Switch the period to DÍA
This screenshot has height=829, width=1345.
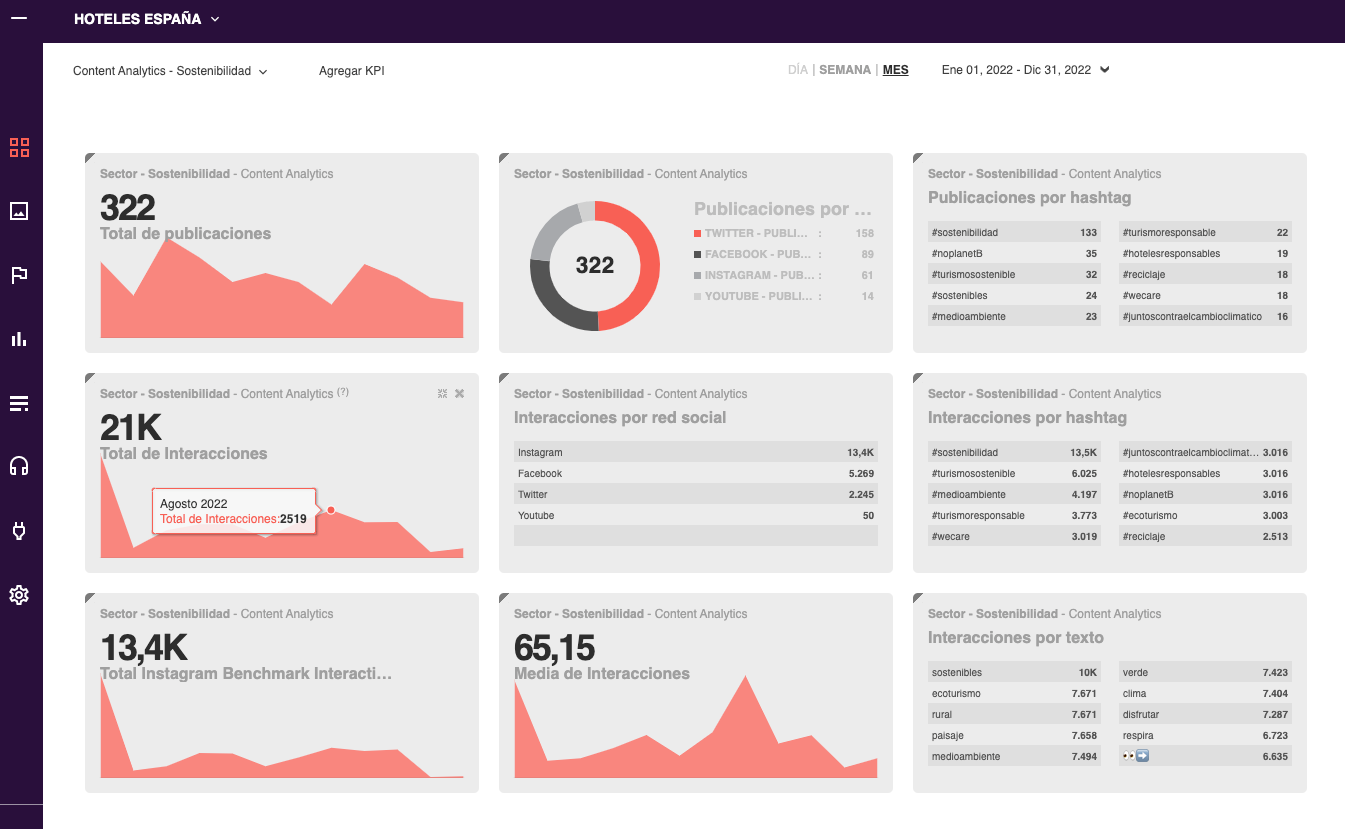(797, 69)
